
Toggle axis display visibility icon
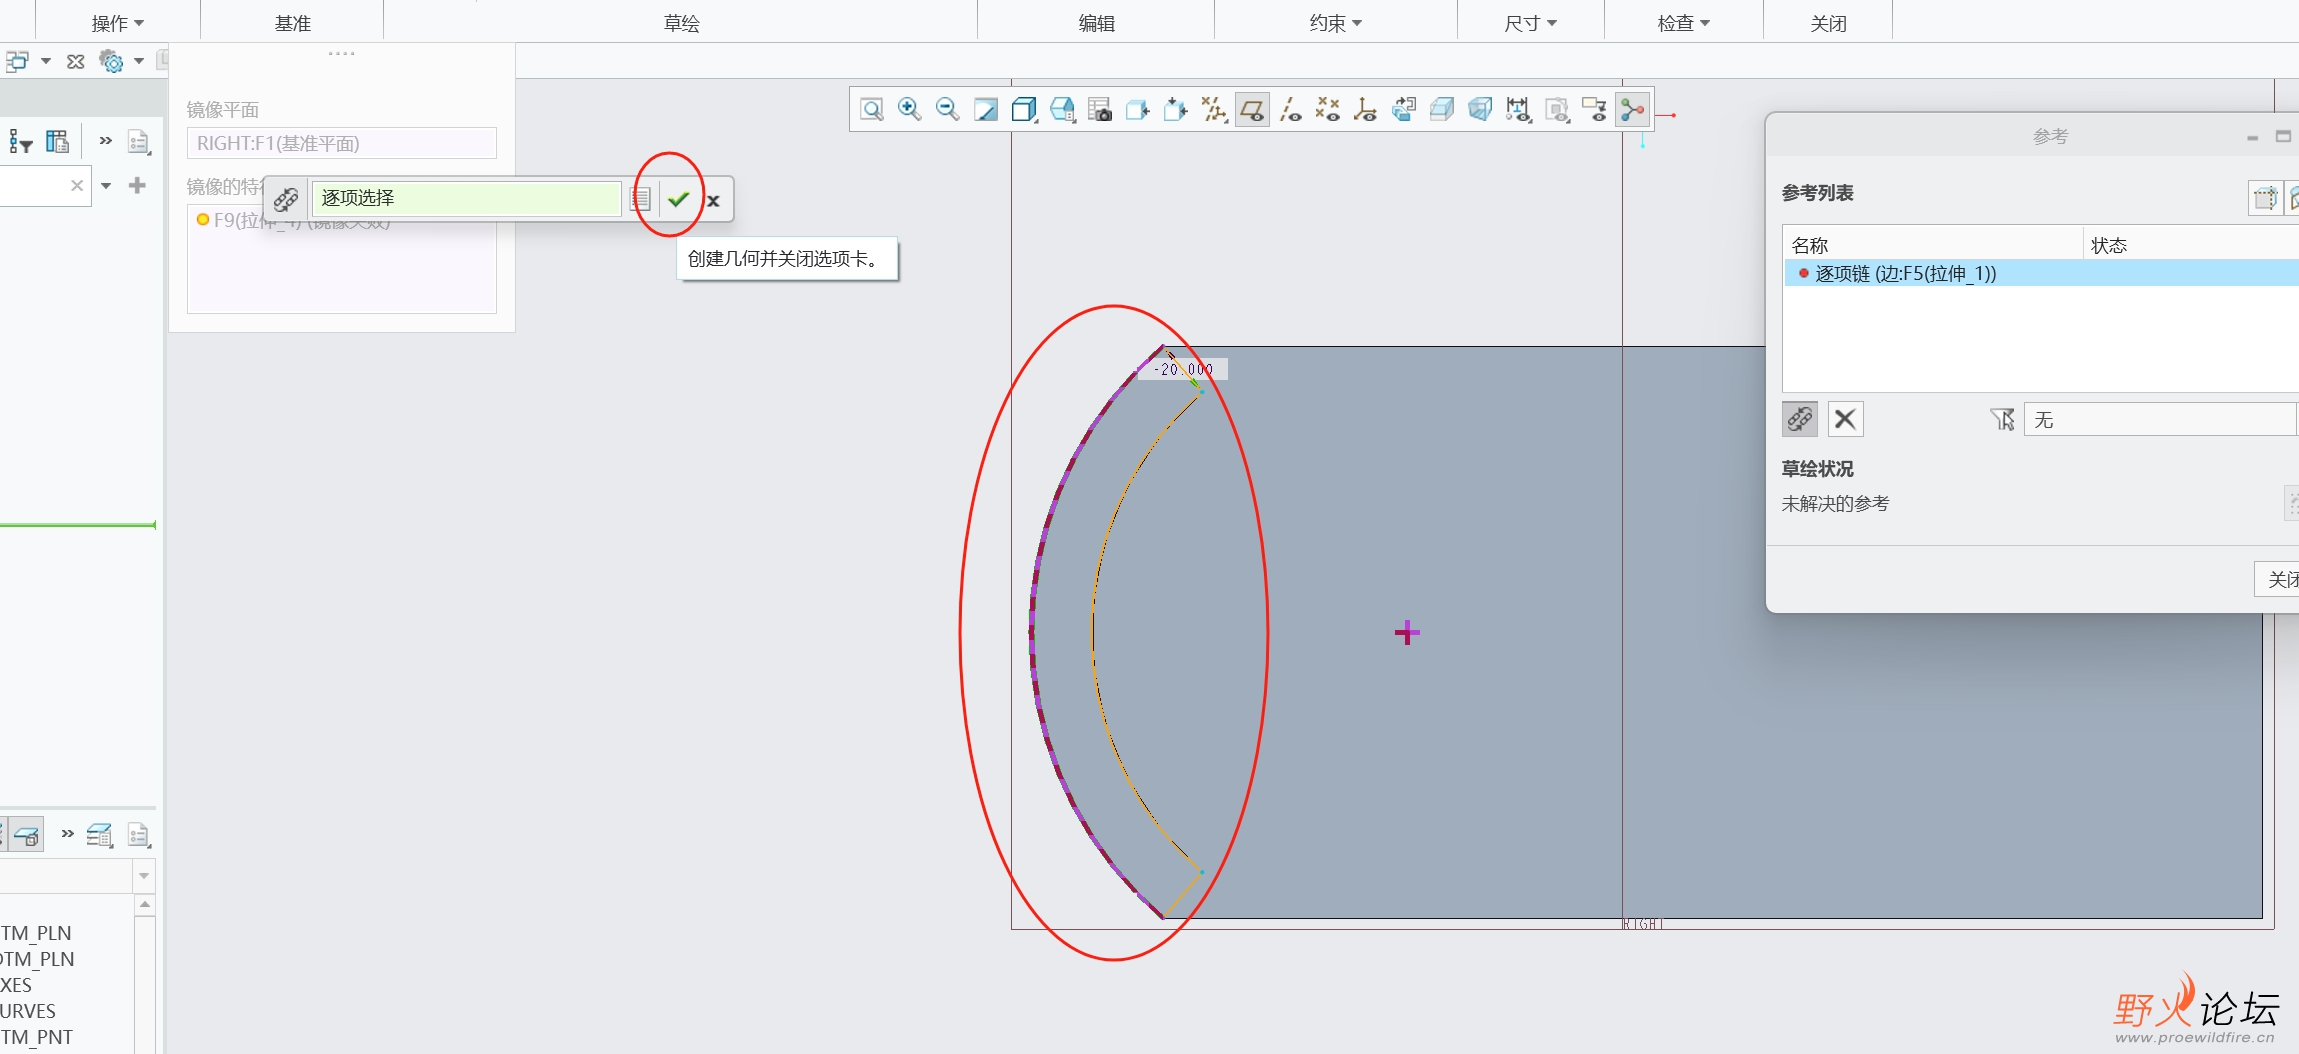coord(1290,110)
